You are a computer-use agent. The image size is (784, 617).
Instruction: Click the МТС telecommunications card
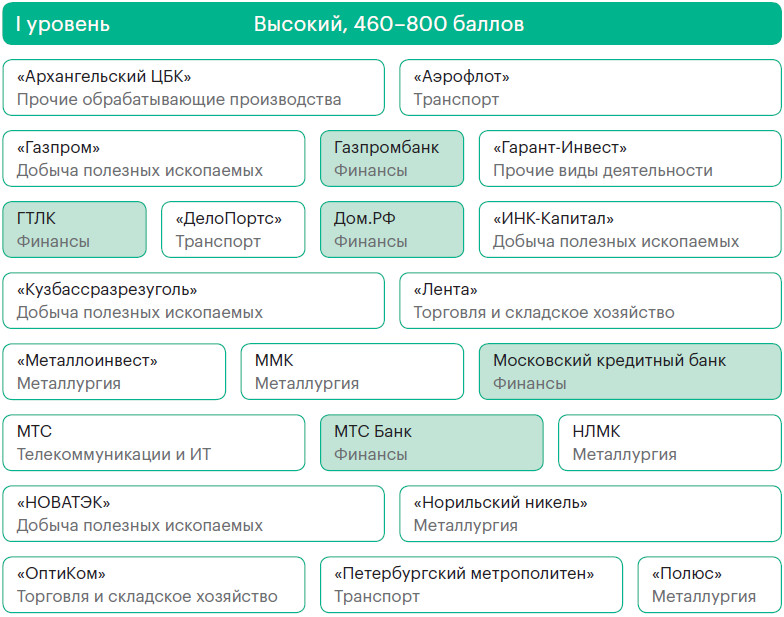coord(154,443)
